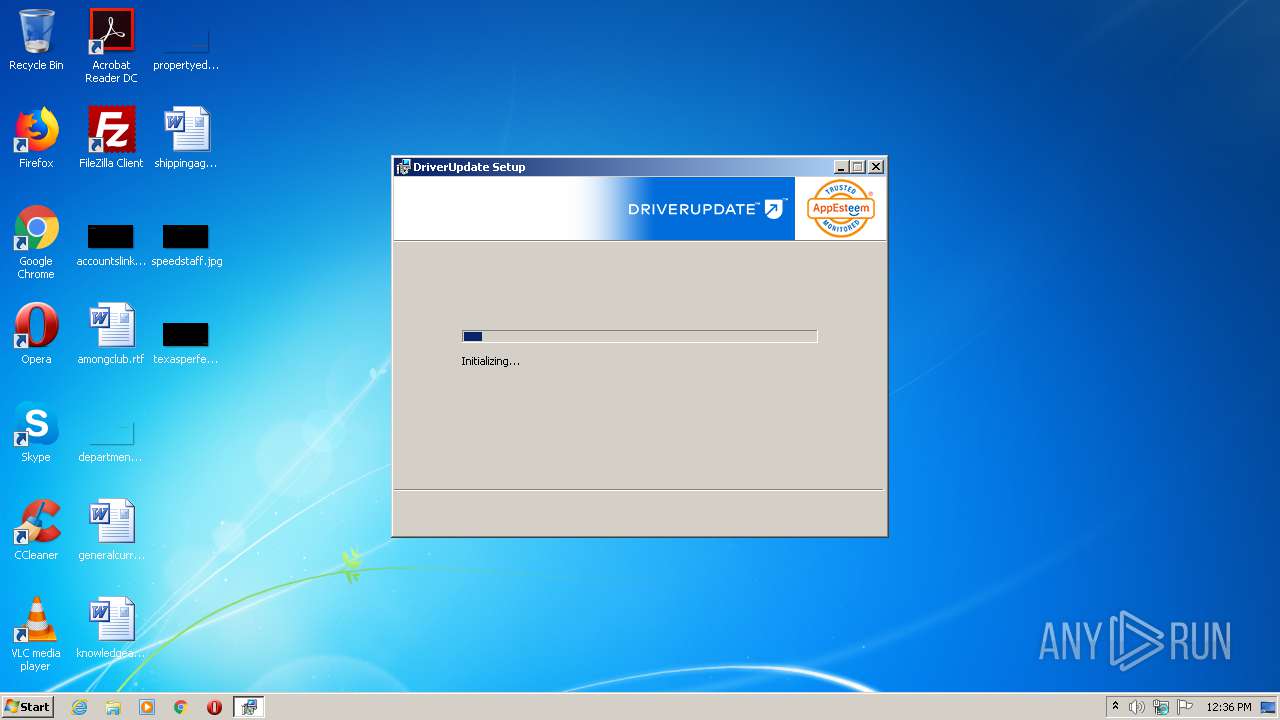Viewport: 1280px width, 720px height.
Task: Open the Opera desktop shortcut
Action: click(36, 334)
